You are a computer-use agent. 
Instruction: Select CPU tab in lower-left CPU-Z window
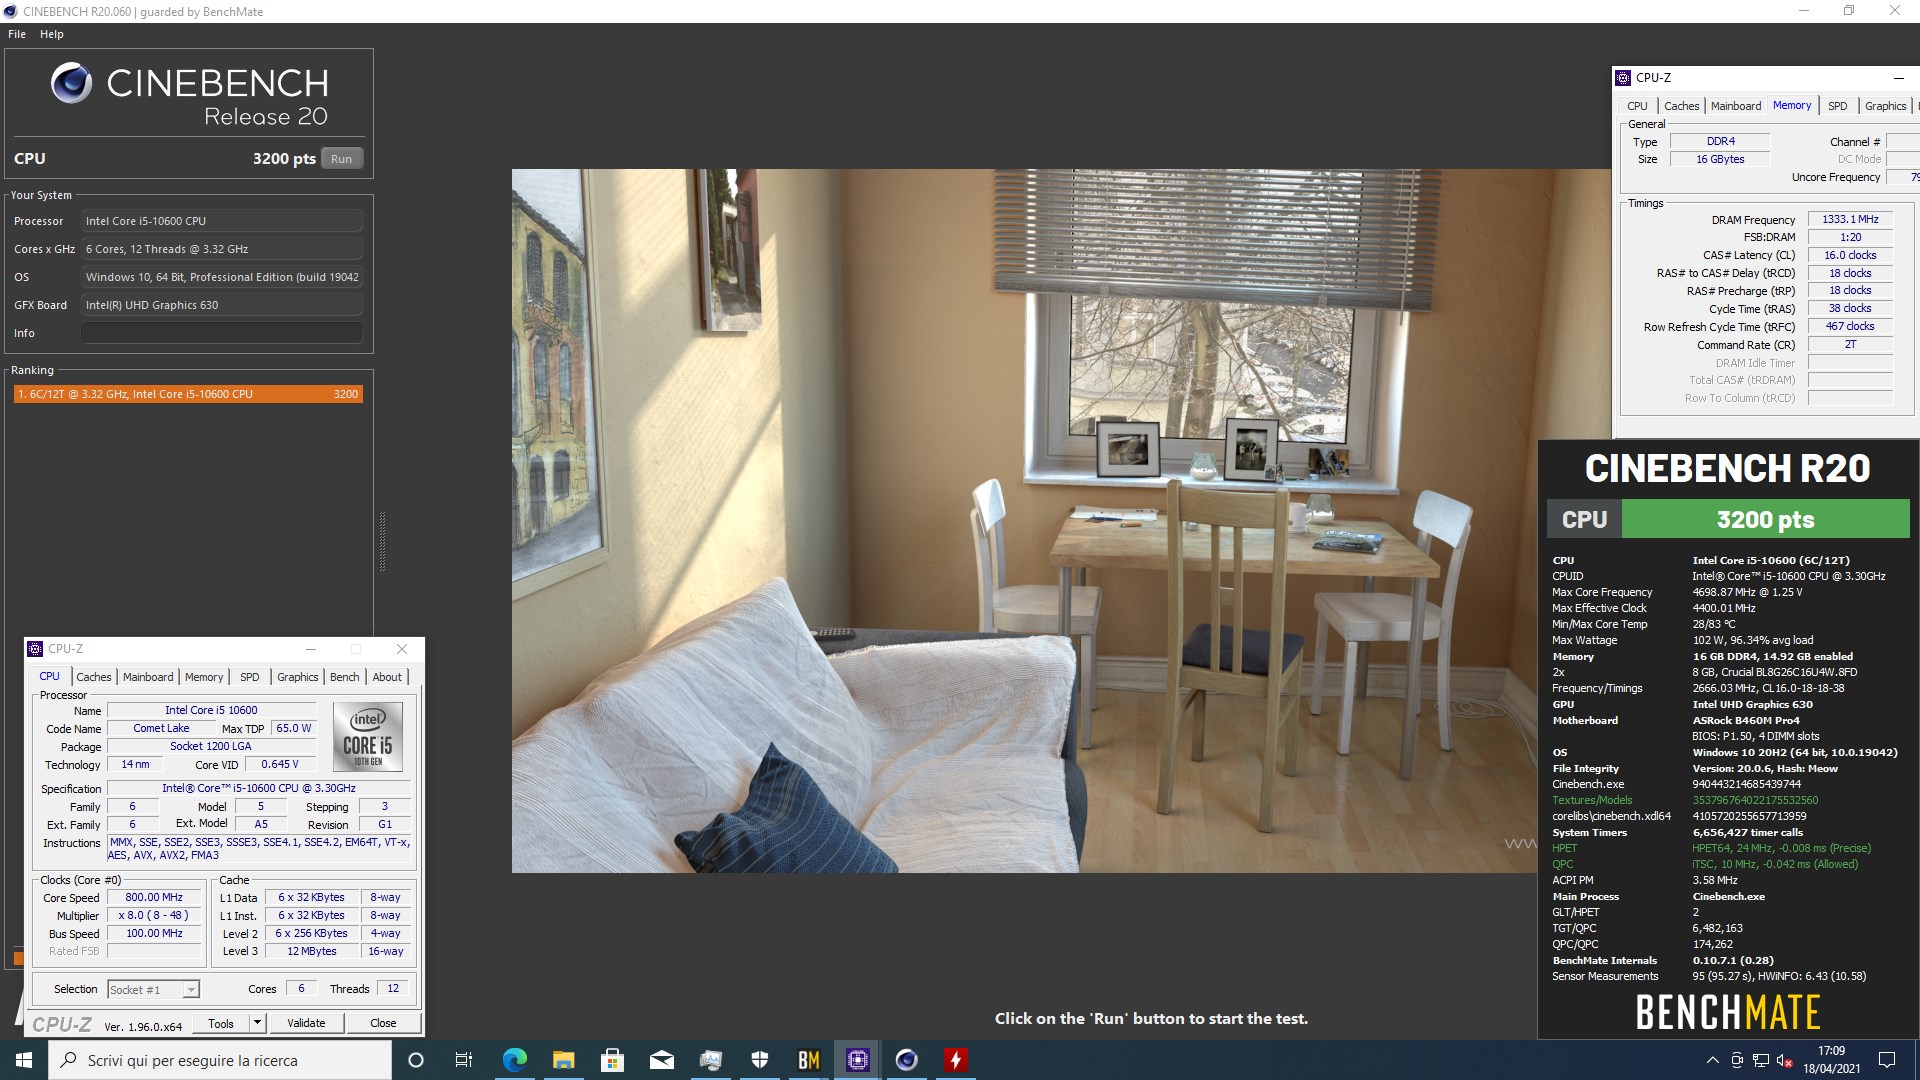pyautogui.click(x=49, y=676)
